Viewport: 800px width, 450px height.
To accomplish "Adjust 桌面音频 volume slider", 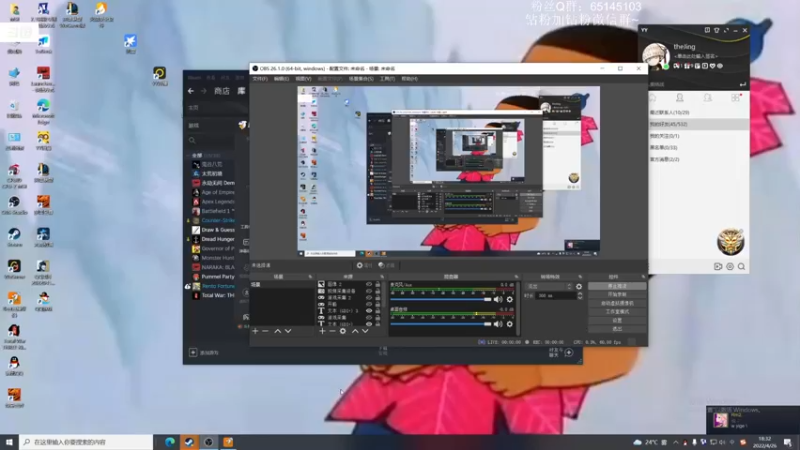I will coord(441,324).
